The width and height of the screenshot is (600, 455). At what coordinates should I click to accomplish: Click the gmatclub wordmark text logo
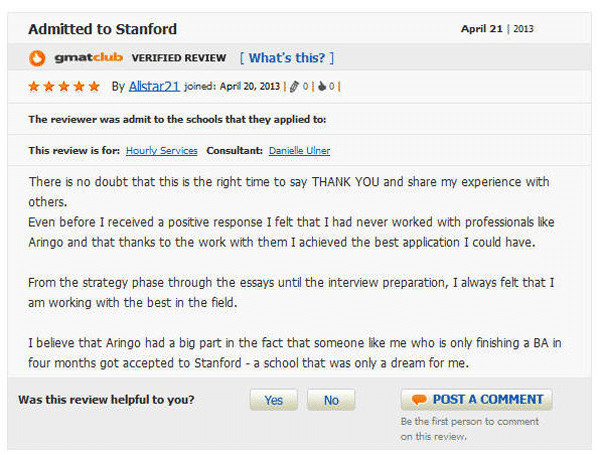[x=89, y=57]
